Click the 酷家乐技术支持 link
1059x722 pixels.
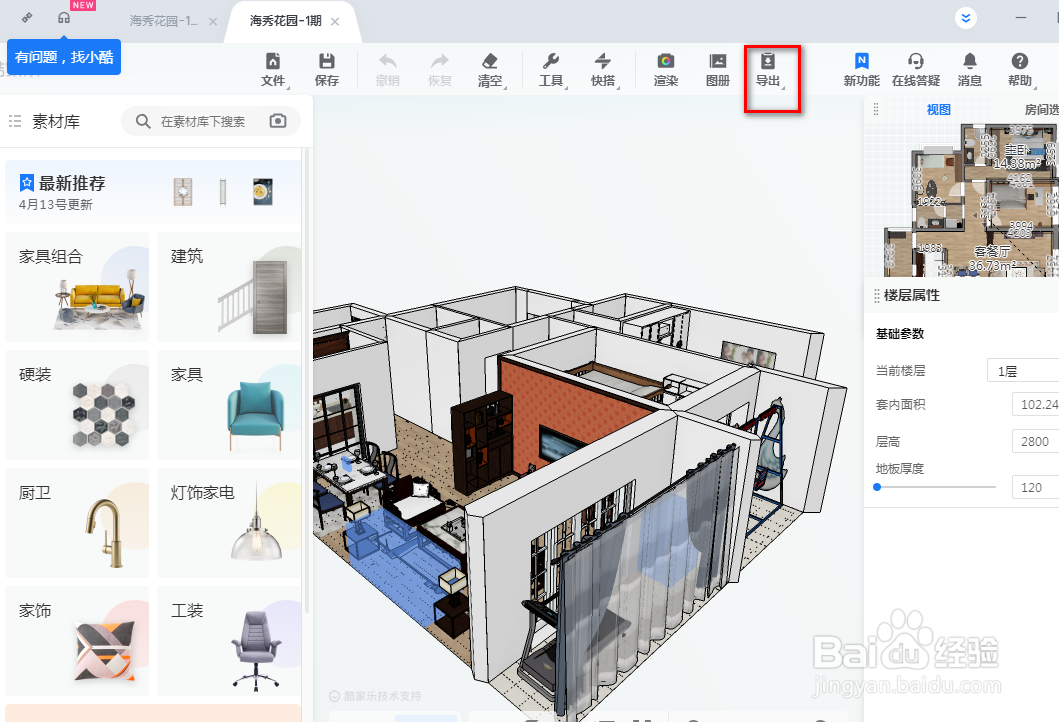tap(375, 696)
